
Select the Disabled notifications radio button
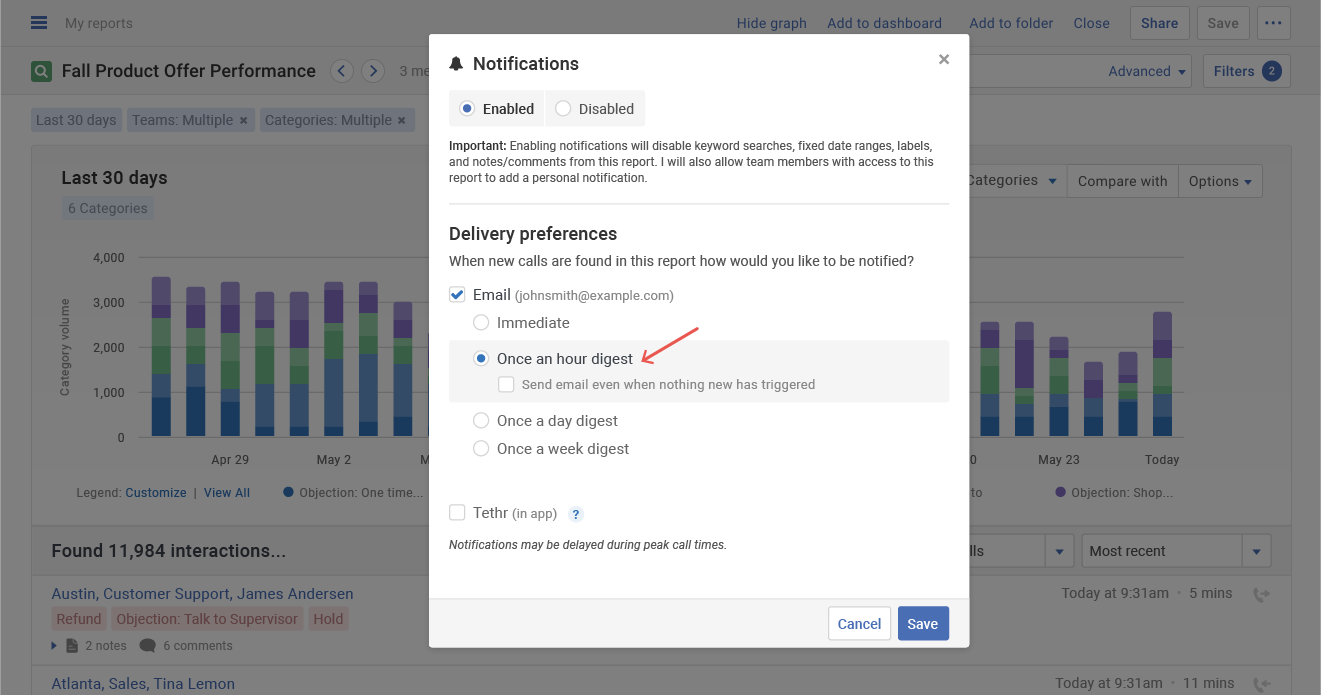tap(563, 108)
